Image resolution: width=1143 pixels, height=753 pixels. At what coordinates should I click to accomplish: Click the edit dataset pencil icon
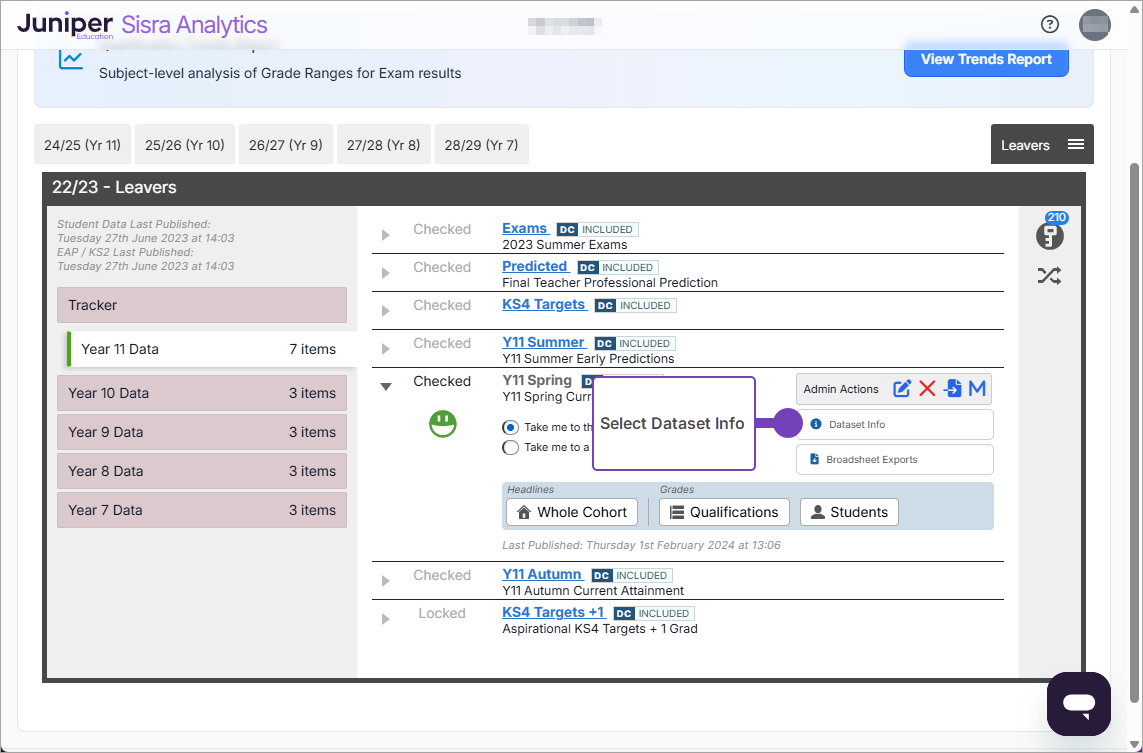pos(902,389)
